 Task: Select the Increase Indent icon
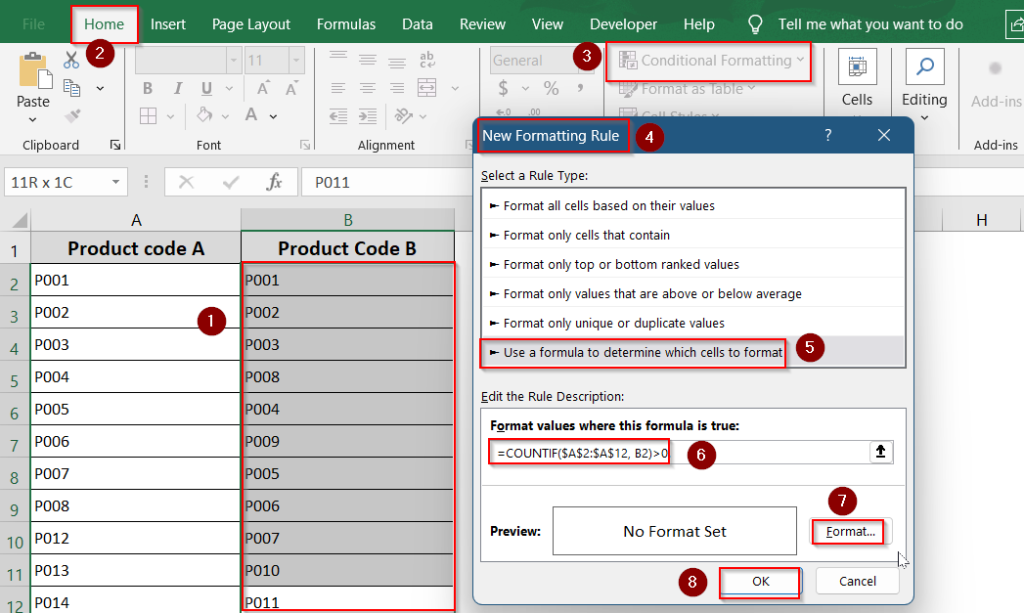pyautogui.click(x=368, y=116)
